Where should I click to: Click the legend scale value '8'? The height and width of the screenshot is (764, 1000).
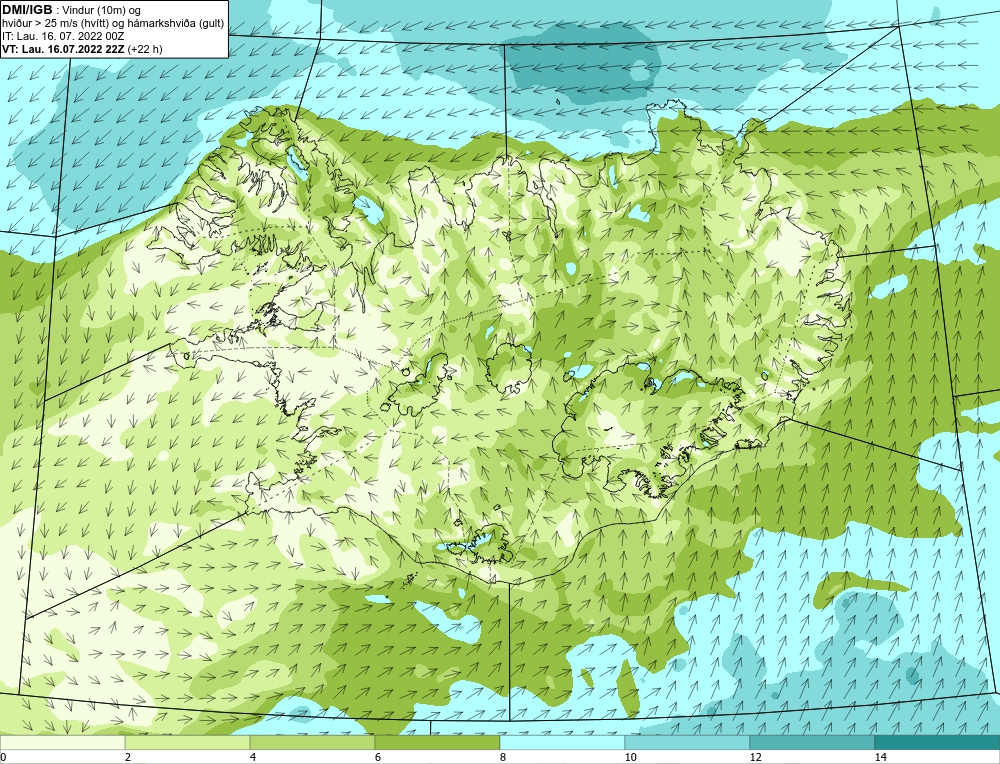[503, 757]
